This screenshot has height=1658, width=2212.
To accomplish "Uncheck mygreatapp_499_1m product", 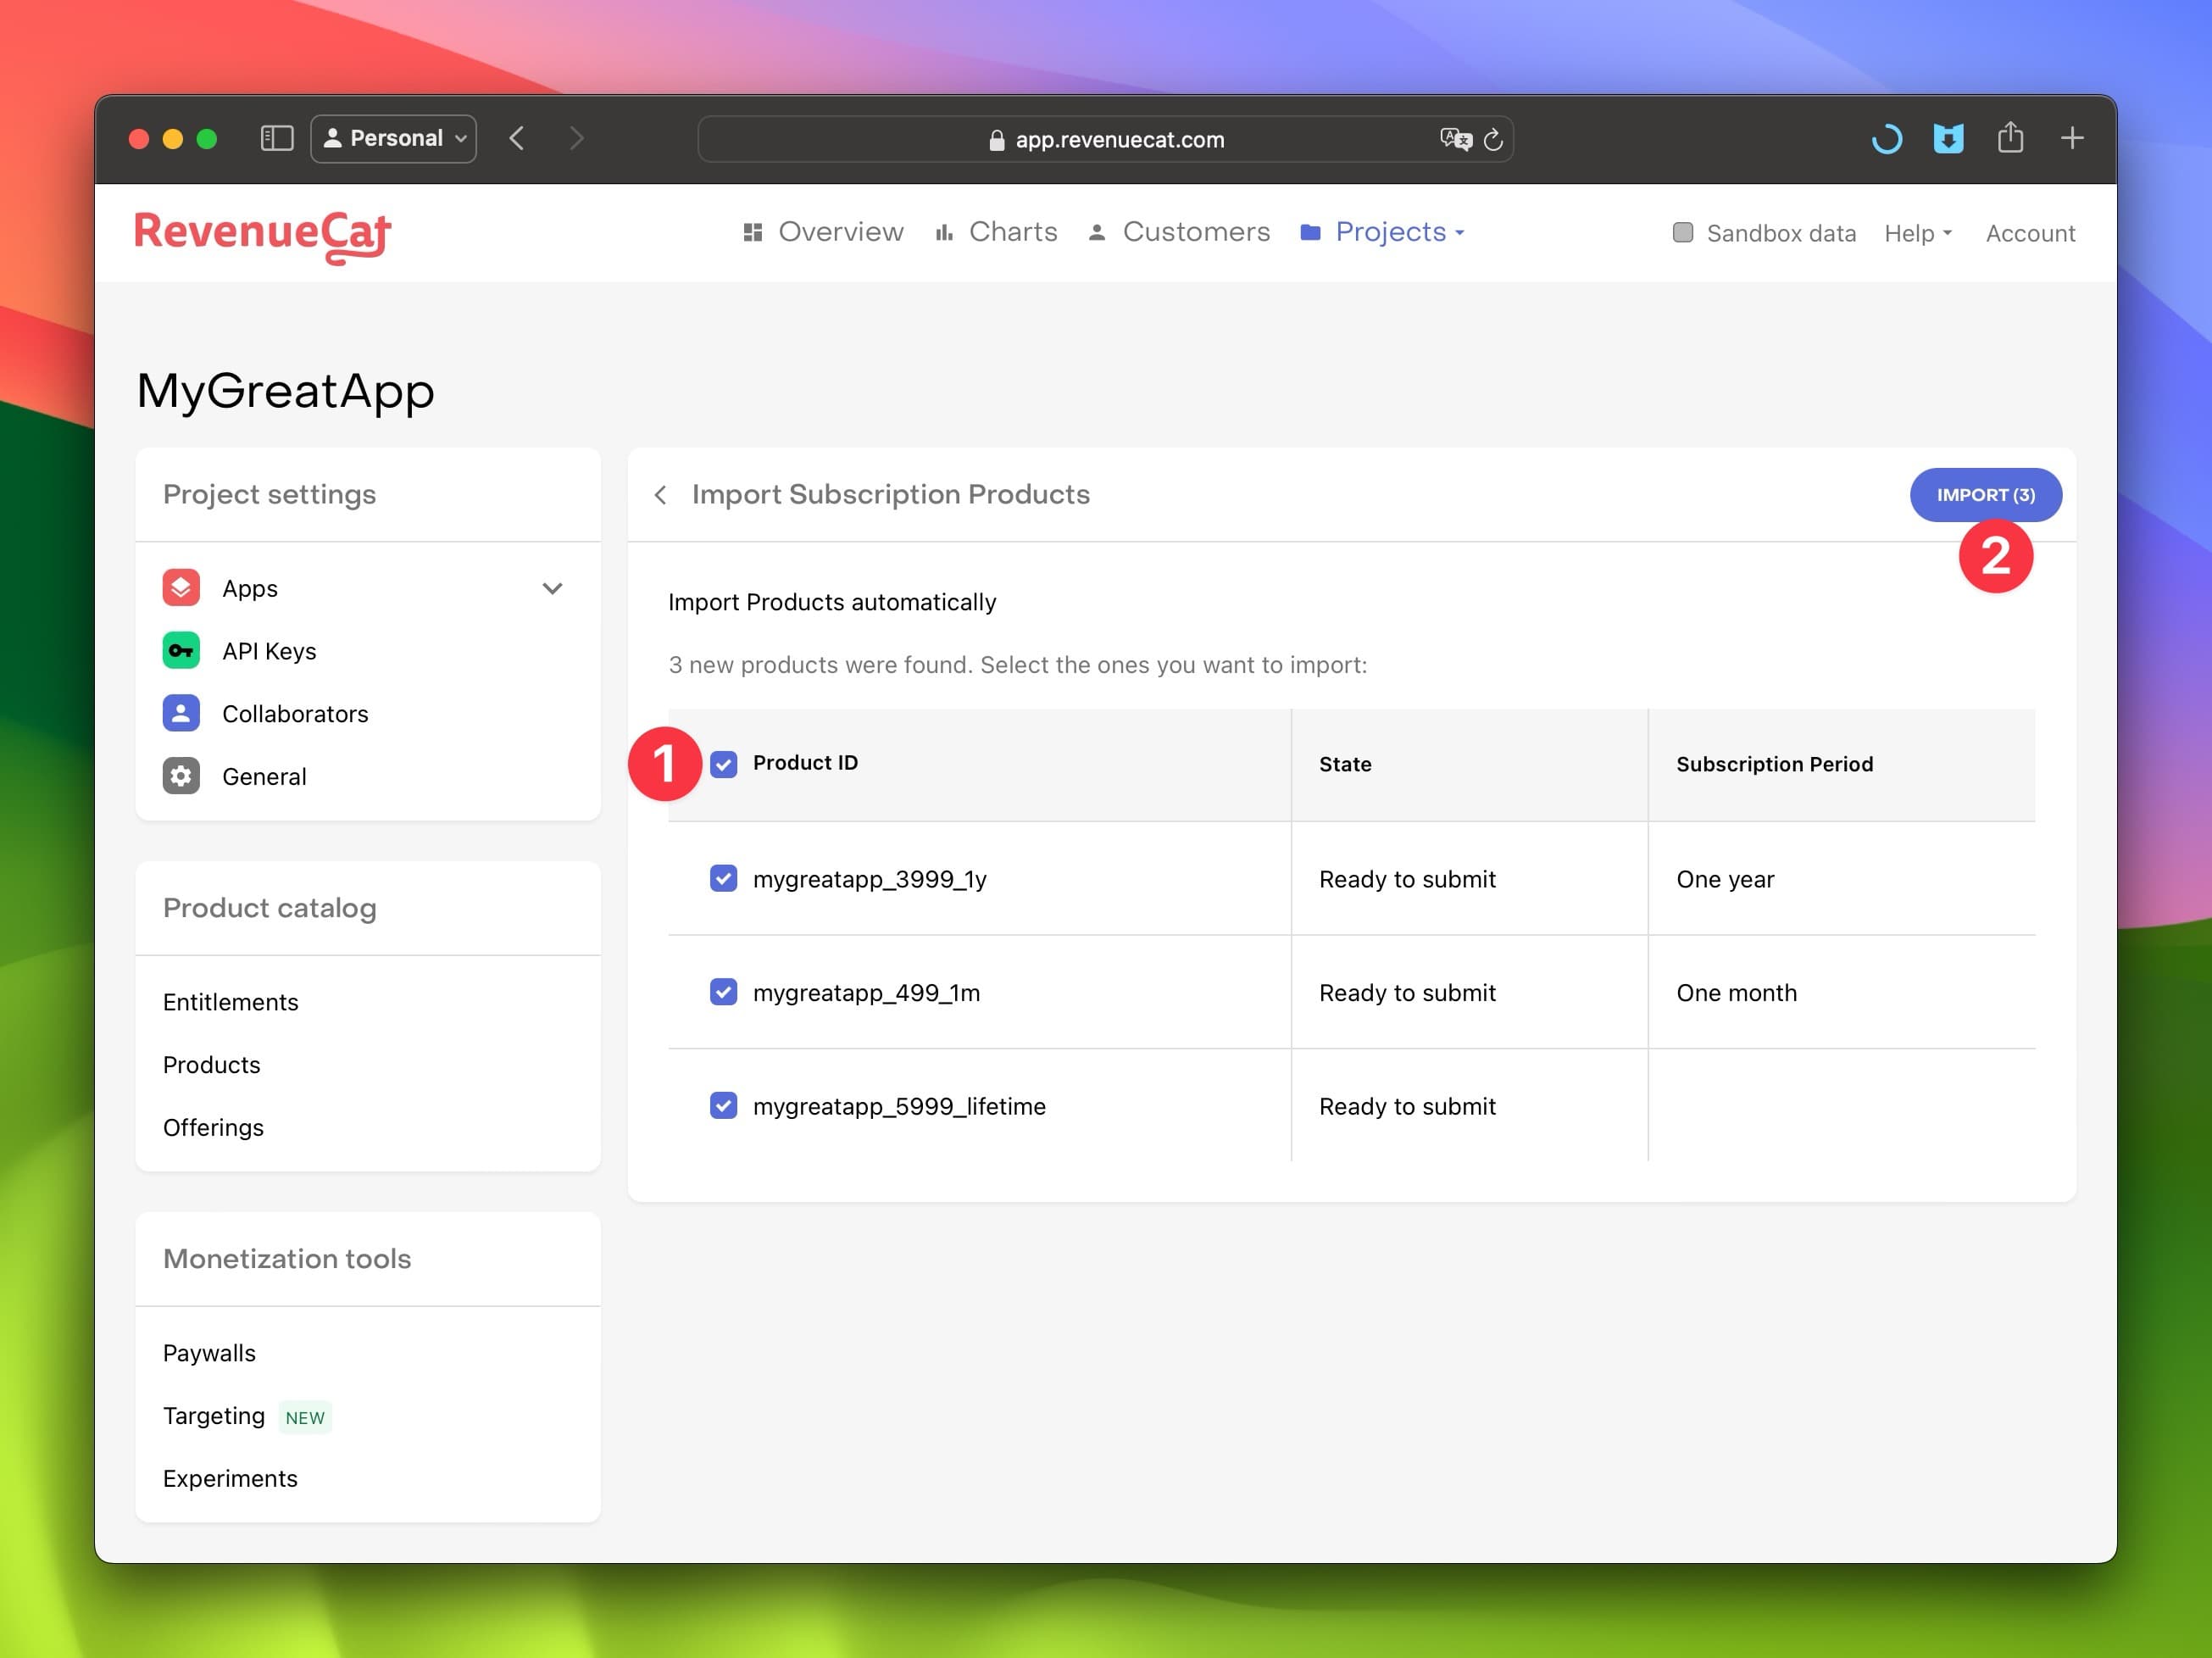I will point(724,992).
